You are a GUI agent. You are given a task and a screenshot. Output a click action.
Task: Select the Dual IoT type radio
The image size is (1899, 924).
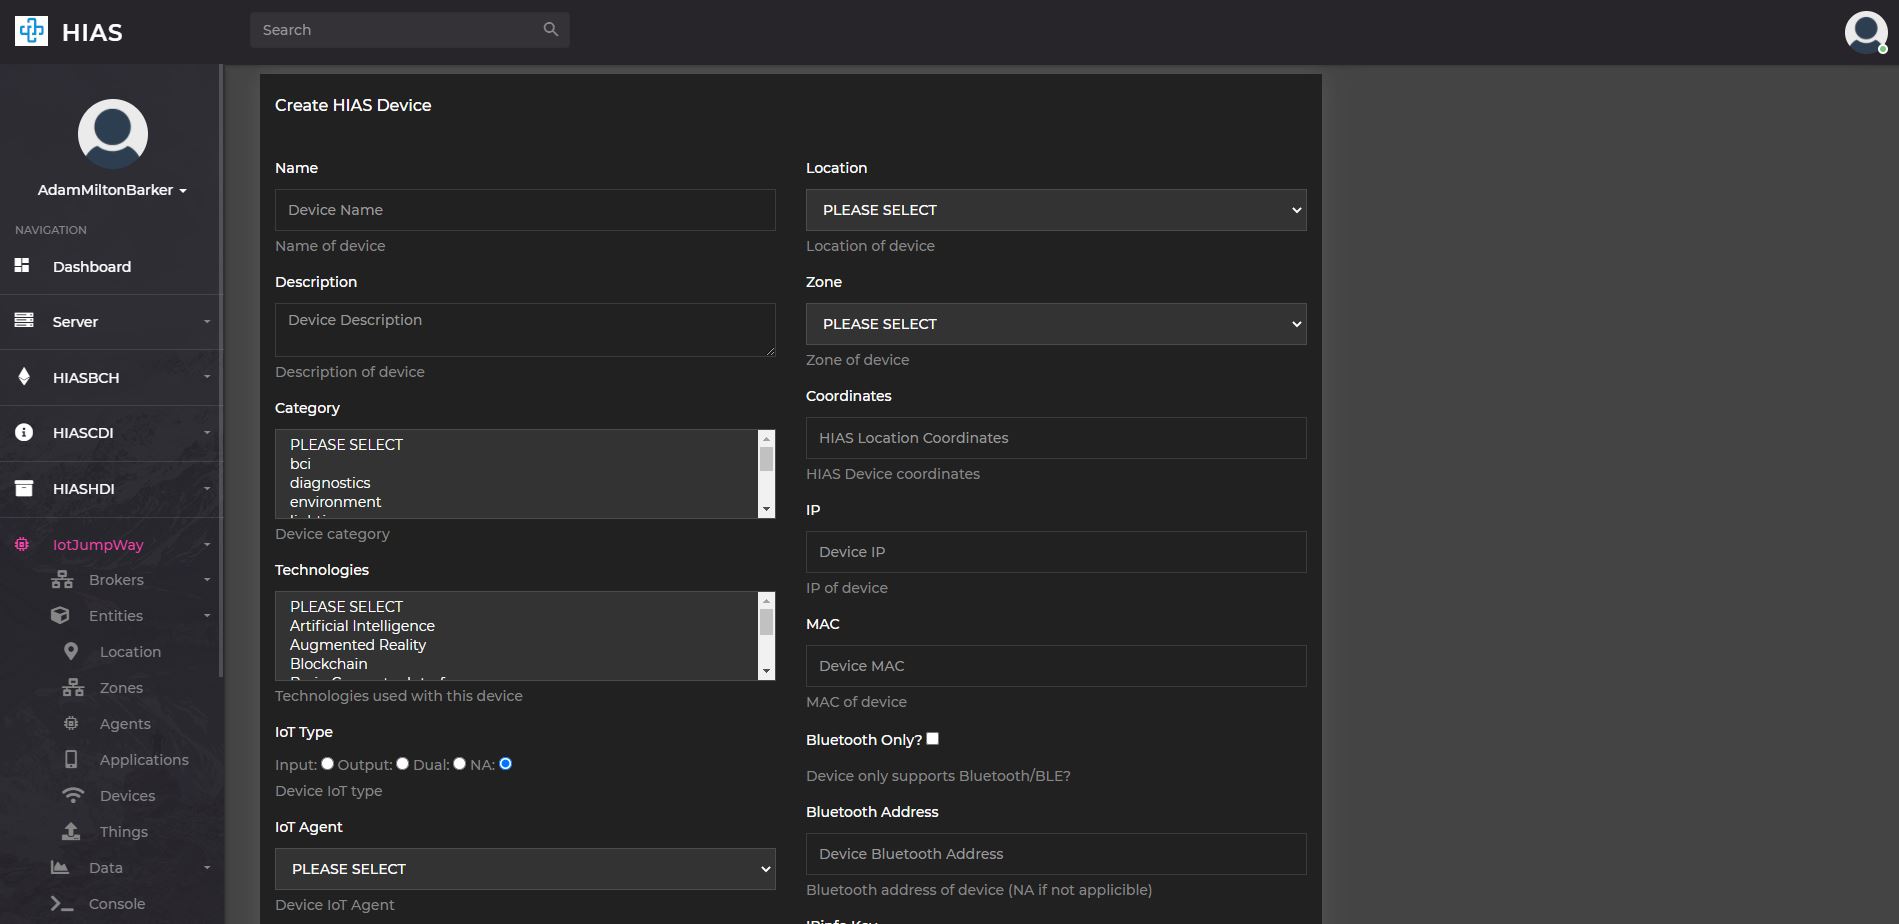tap(459, 764)
